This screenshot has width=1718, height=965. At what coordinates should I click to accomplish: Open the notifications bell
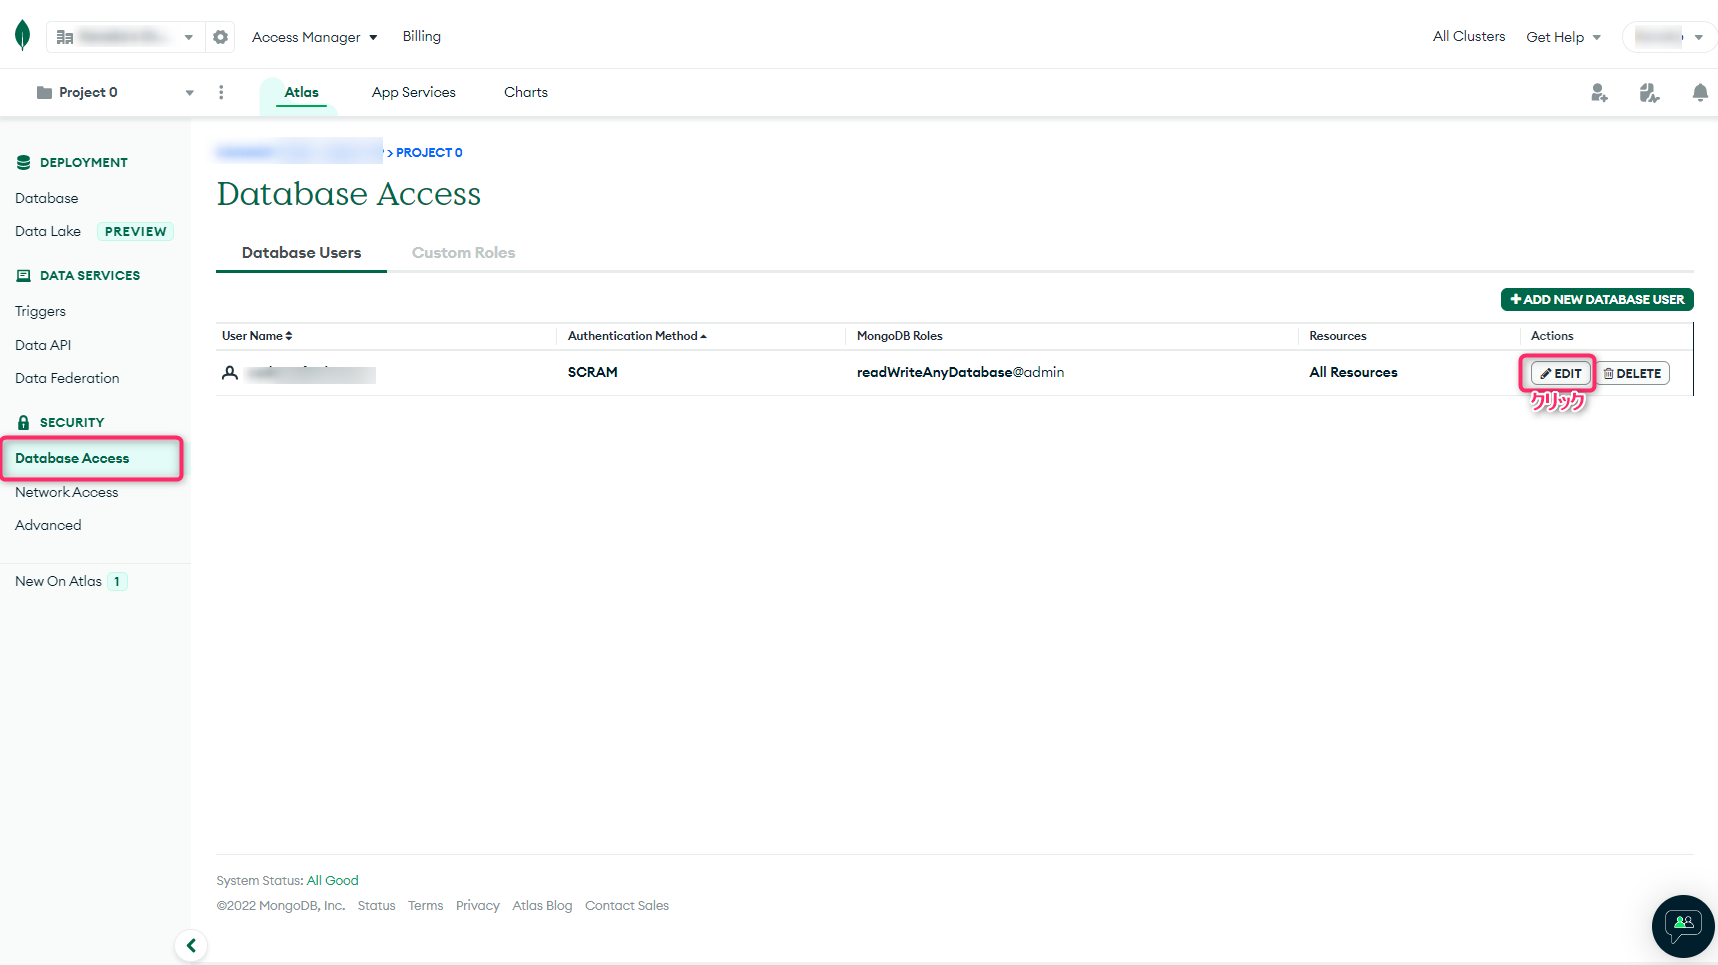(x=1700, y=92)
